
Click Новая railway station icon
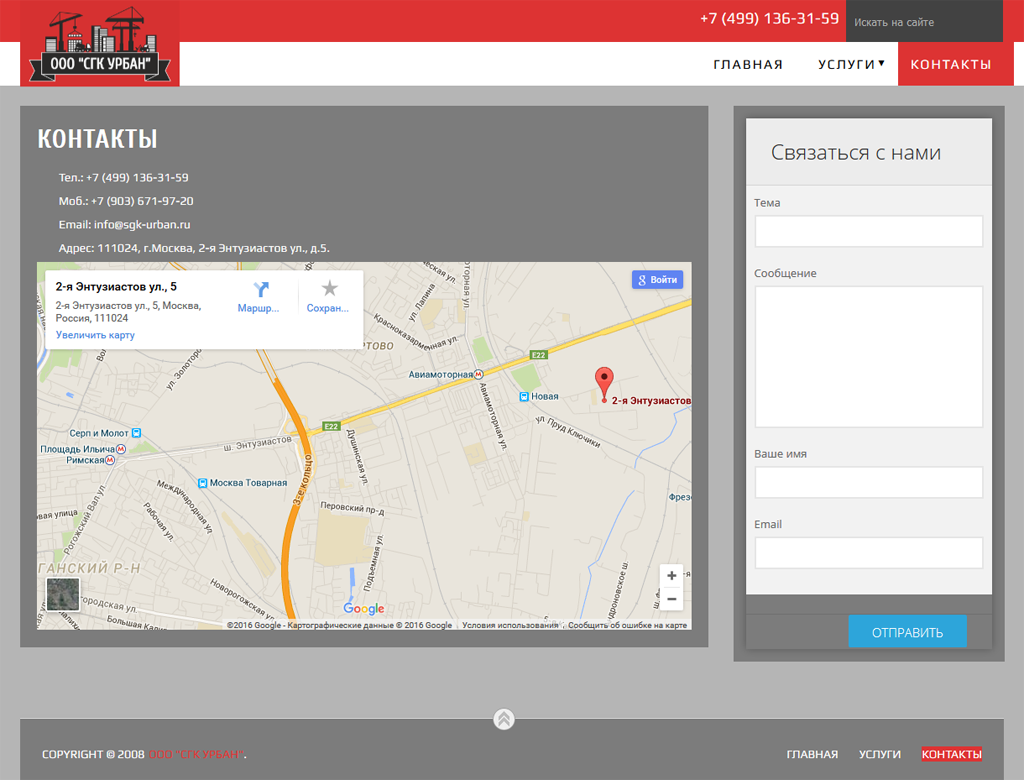point(524,397)
